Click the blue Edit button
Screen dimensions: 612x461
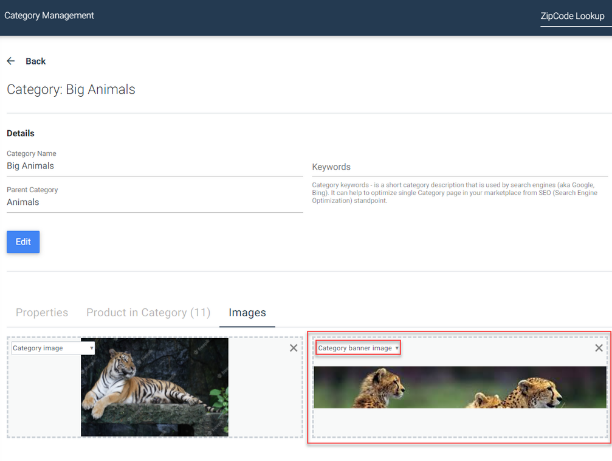pos(23,242)
